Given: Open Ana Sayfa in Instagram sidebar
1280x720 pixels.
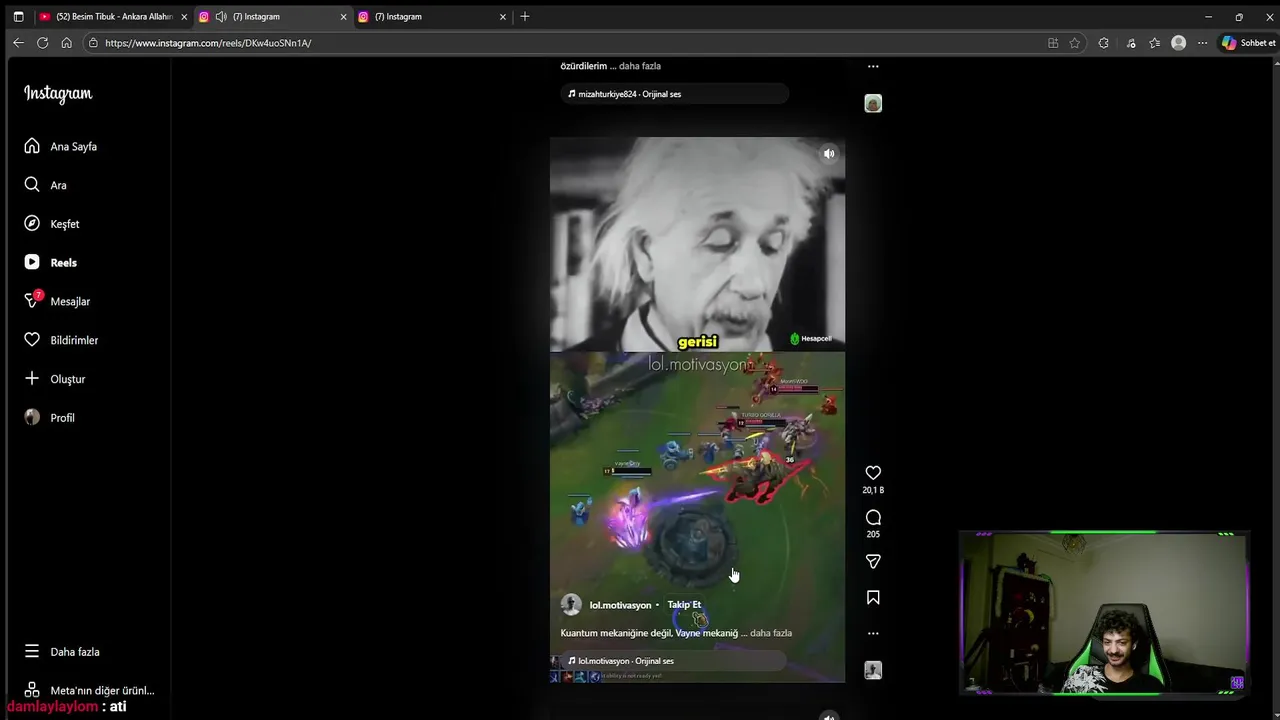Looking at the screenshot, I should pos(62,146).
